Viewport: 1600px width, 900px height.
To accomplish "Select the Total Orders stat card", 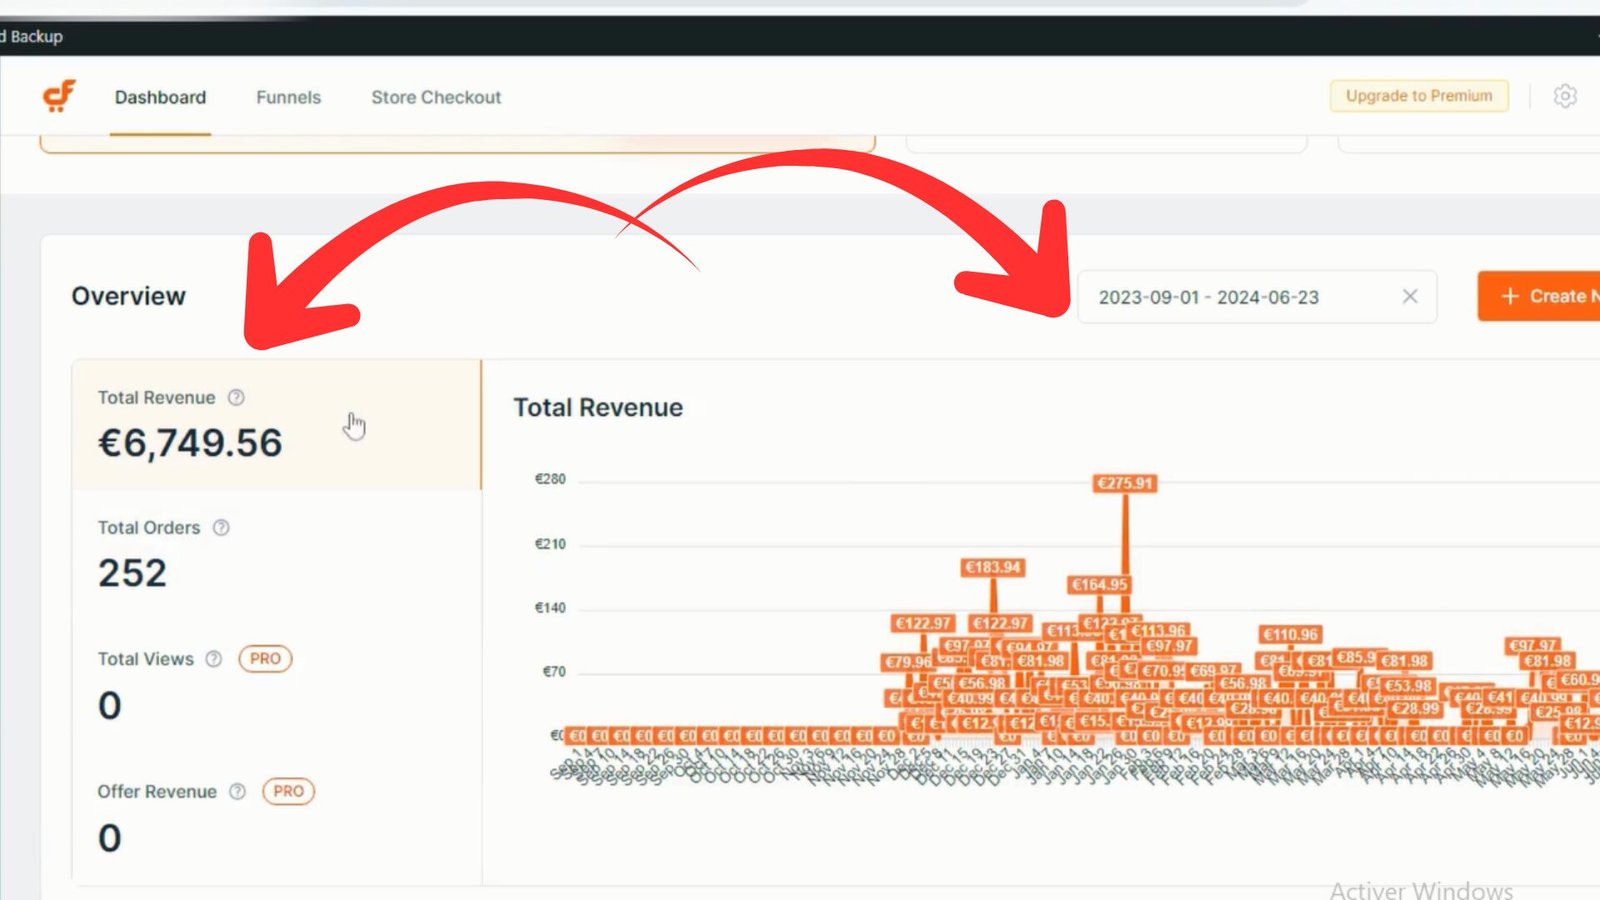I will (x=276, y=555).
